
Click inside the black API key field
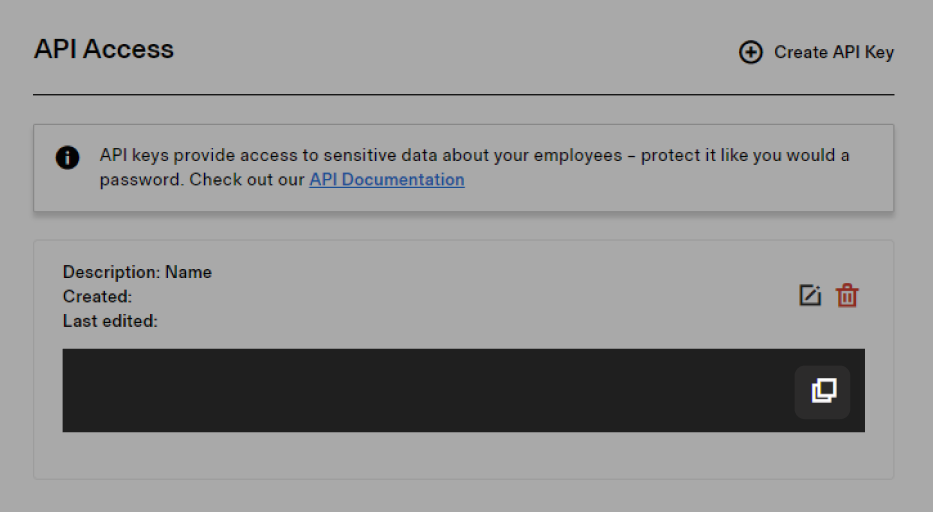(420, 390)
